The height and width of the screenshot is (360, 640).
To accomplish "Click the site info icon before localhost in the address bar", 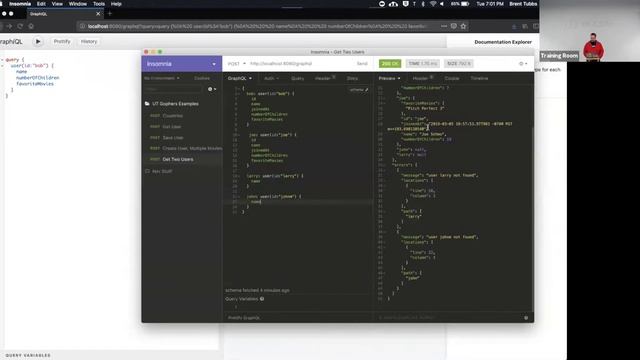I will point(82,26).
